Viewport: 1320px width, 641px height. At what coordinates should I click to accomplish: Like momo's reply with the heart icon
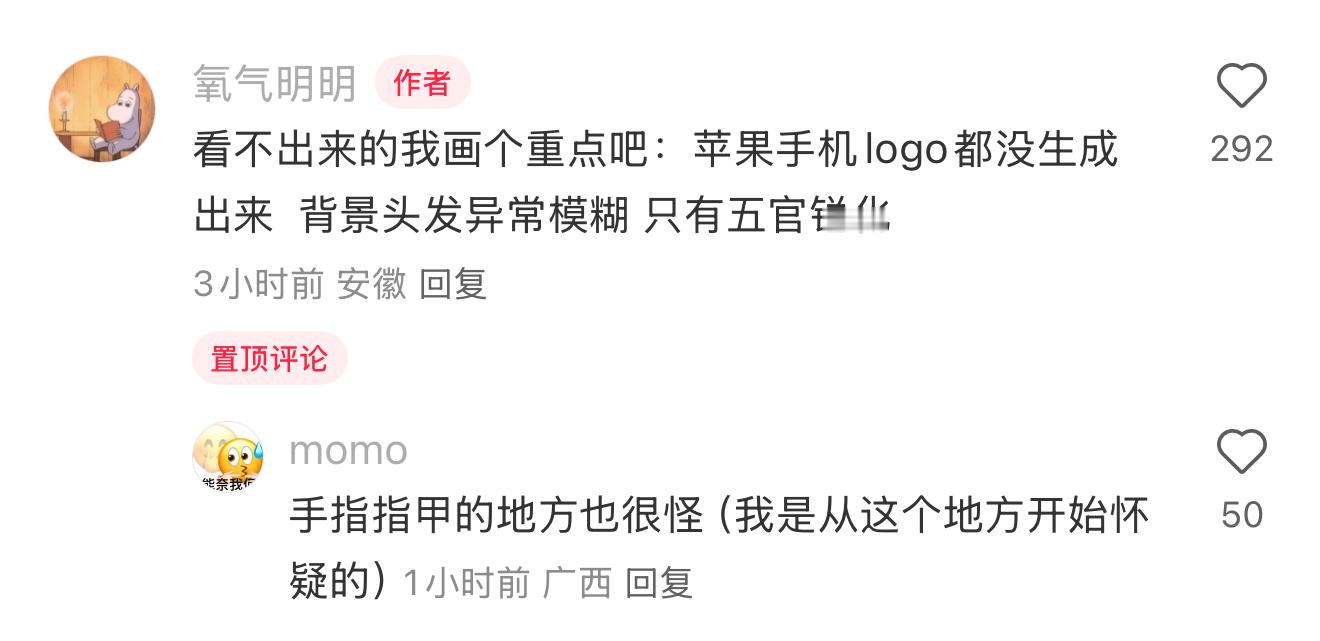tap(1241, 452)
